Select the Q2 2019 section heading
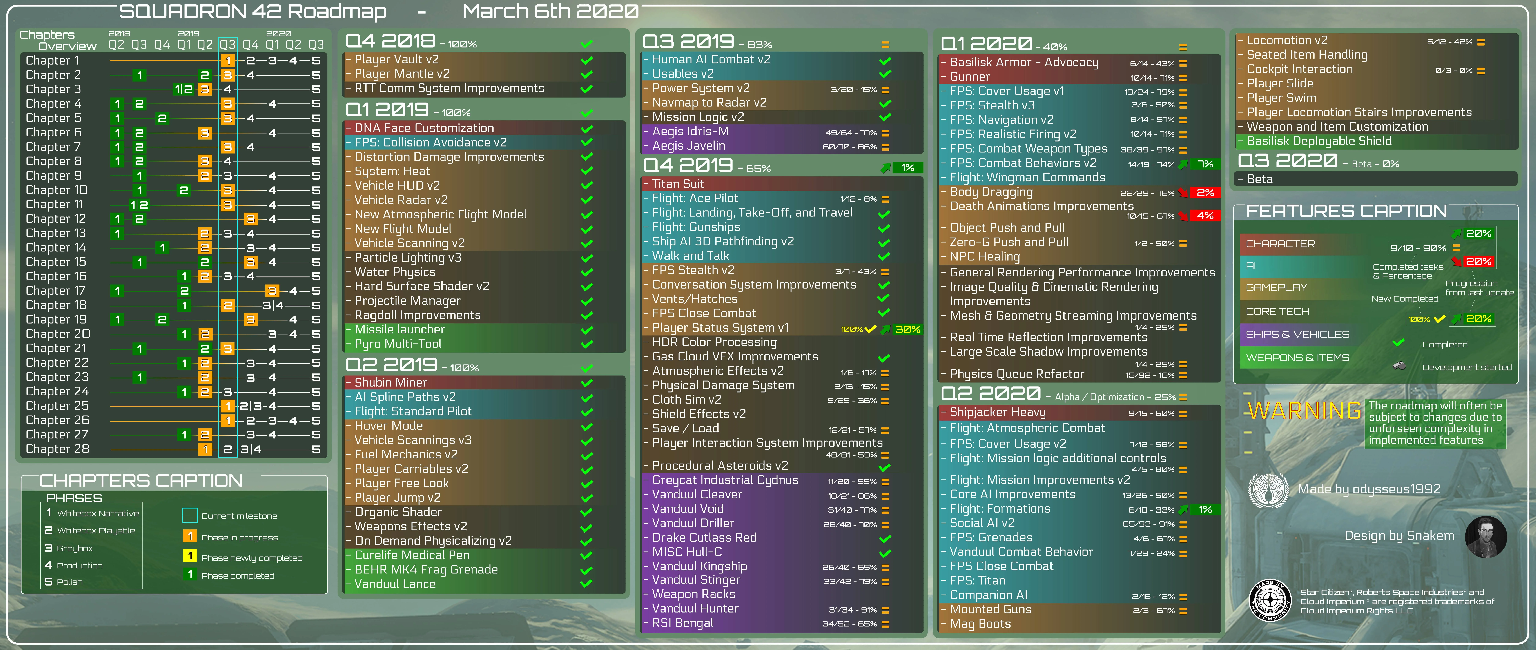Image resolution: width=1536 pixels, height=650 pixels. tap(390, 366)
